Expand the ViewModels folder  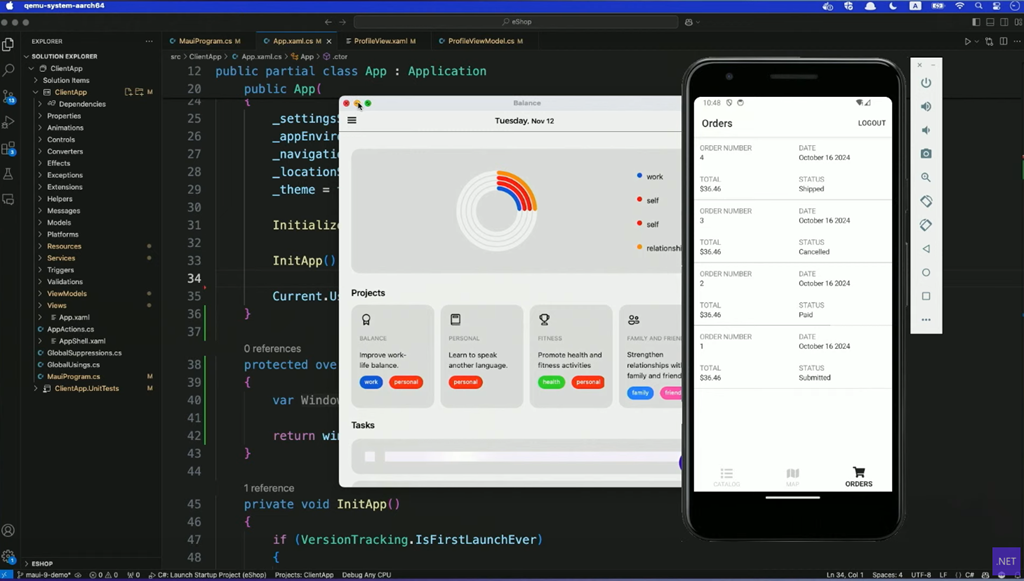point(40,294)
